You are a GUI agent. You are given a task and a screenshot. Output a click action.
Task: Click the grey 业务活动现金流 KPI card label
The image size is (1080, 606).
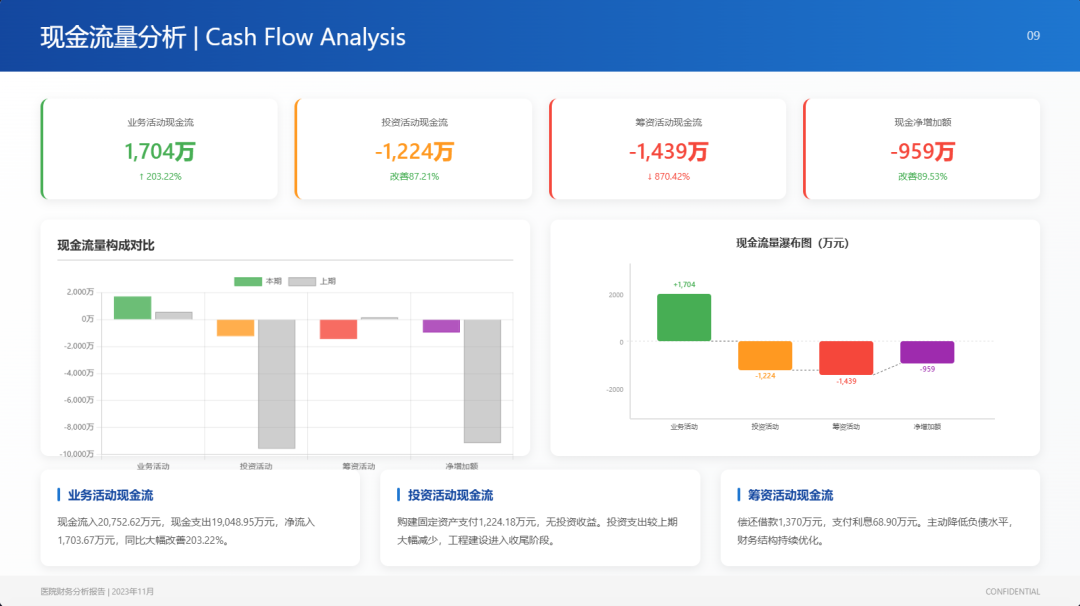click(160, 123)
